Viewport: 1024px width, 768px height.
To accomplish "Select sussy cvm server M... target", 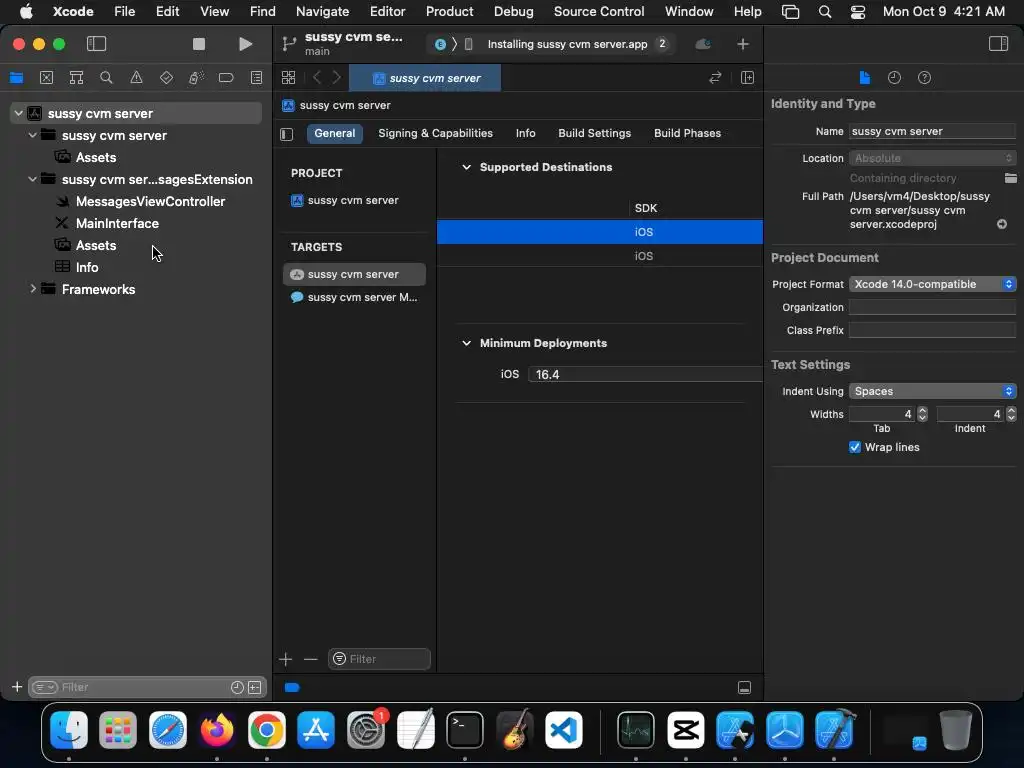I will (354, 297).
